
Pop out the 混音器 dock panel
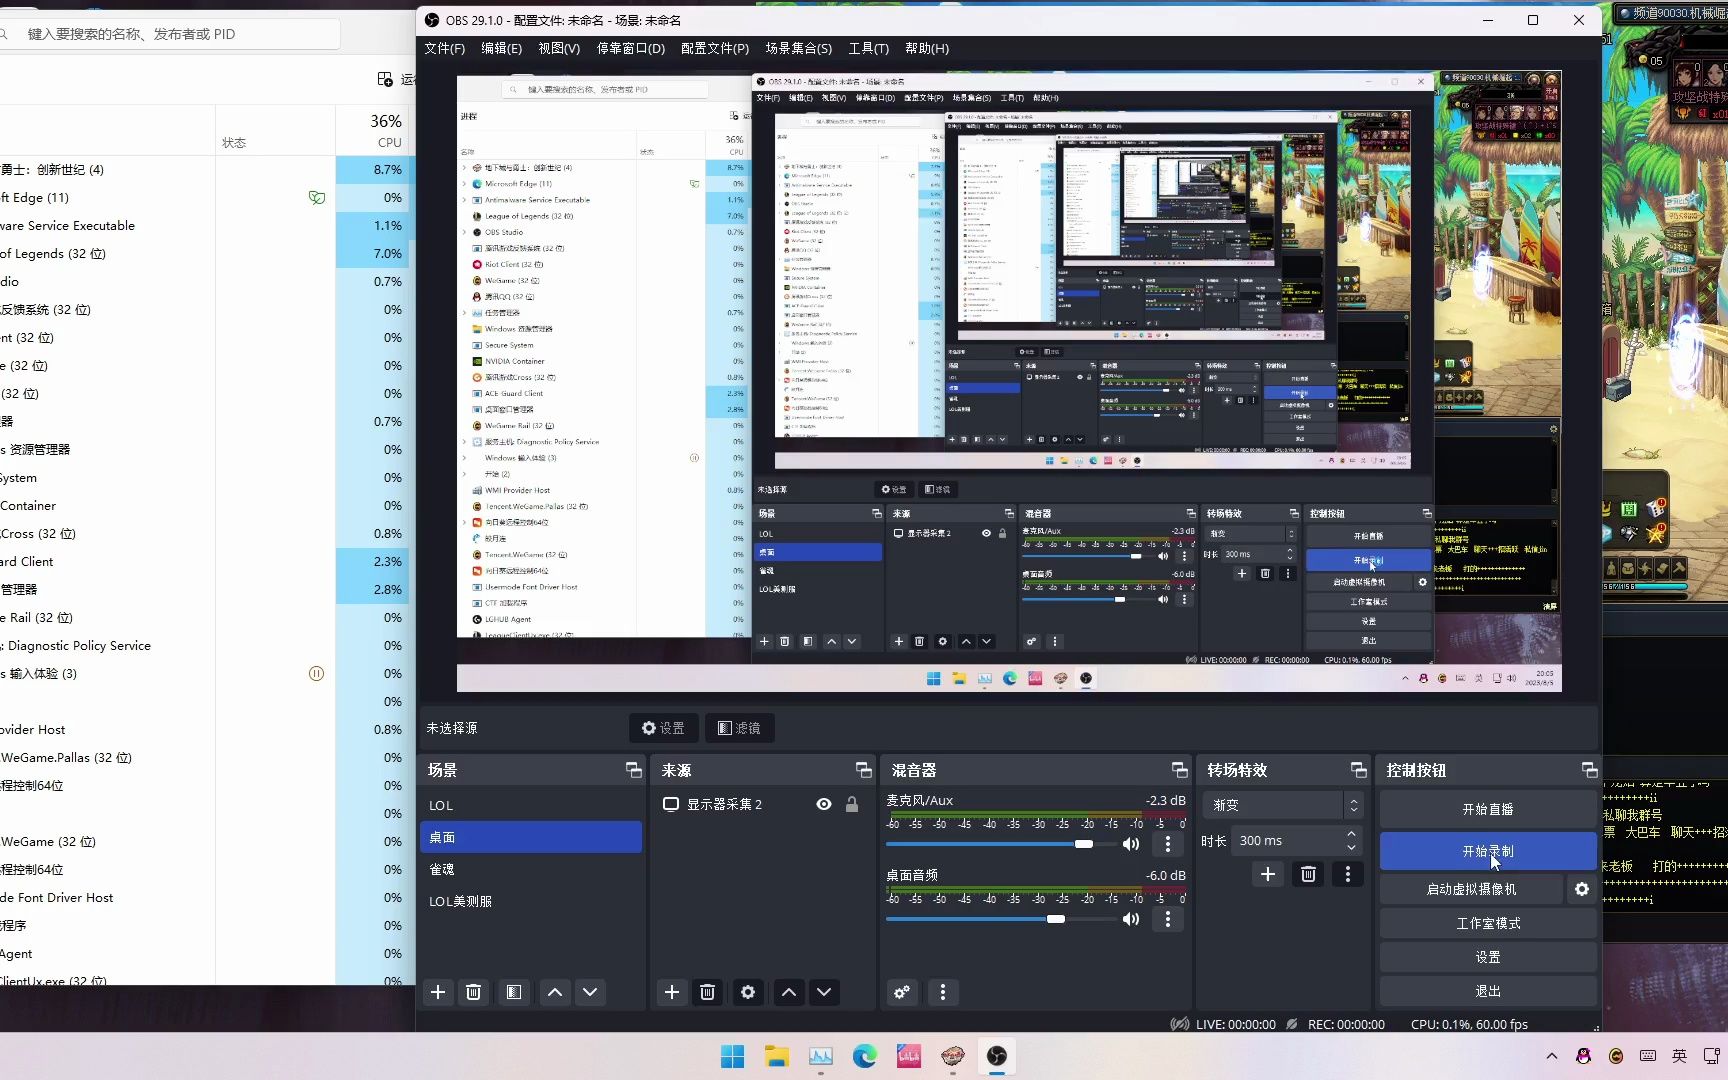(1180, 769)
